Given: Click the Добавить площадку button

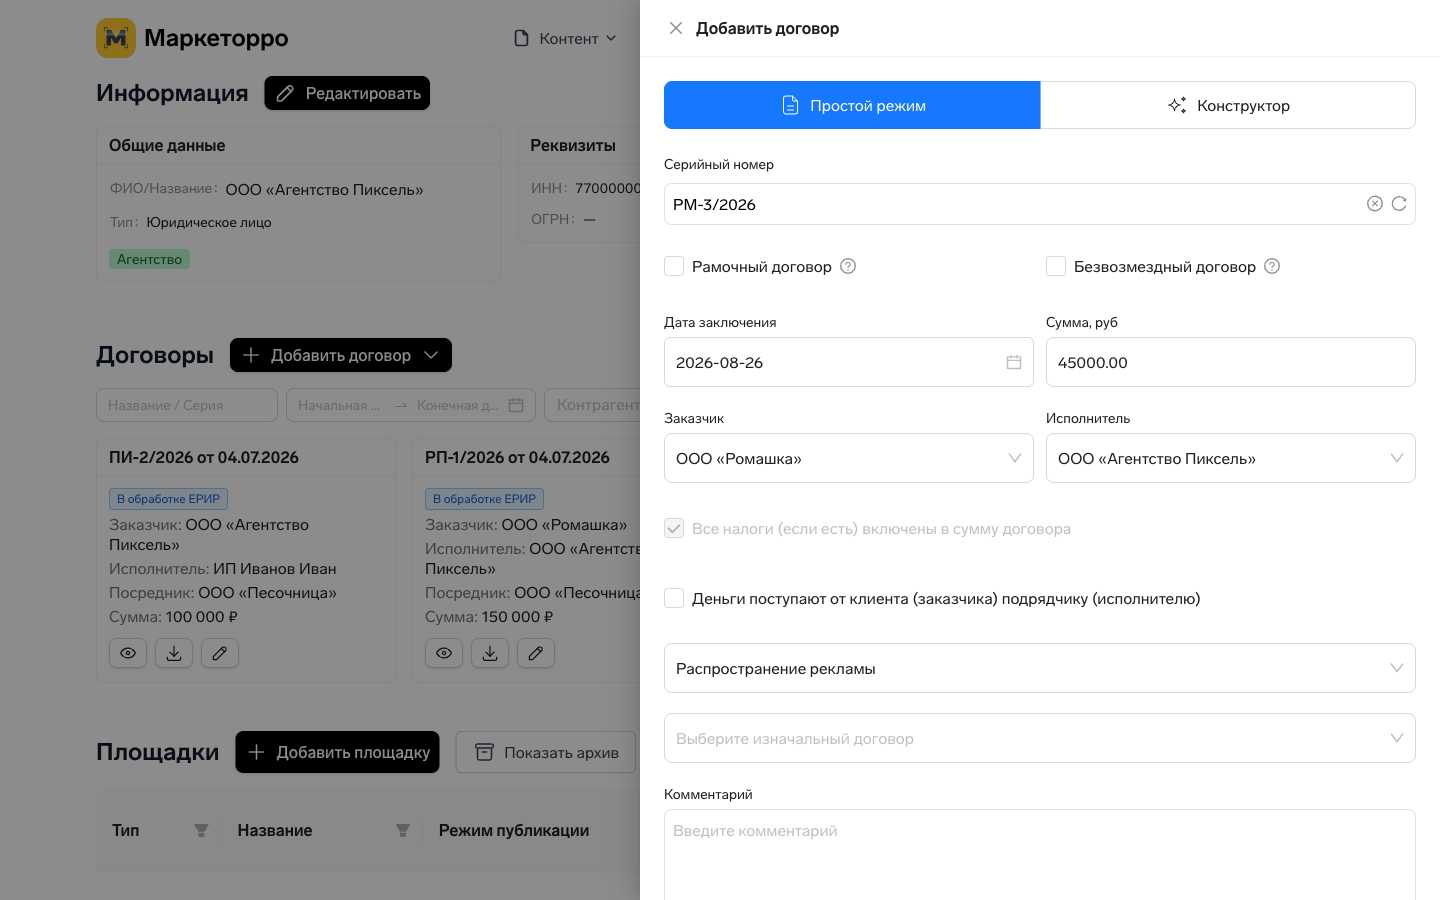Looking at the screenshot, I should [337, 752].
